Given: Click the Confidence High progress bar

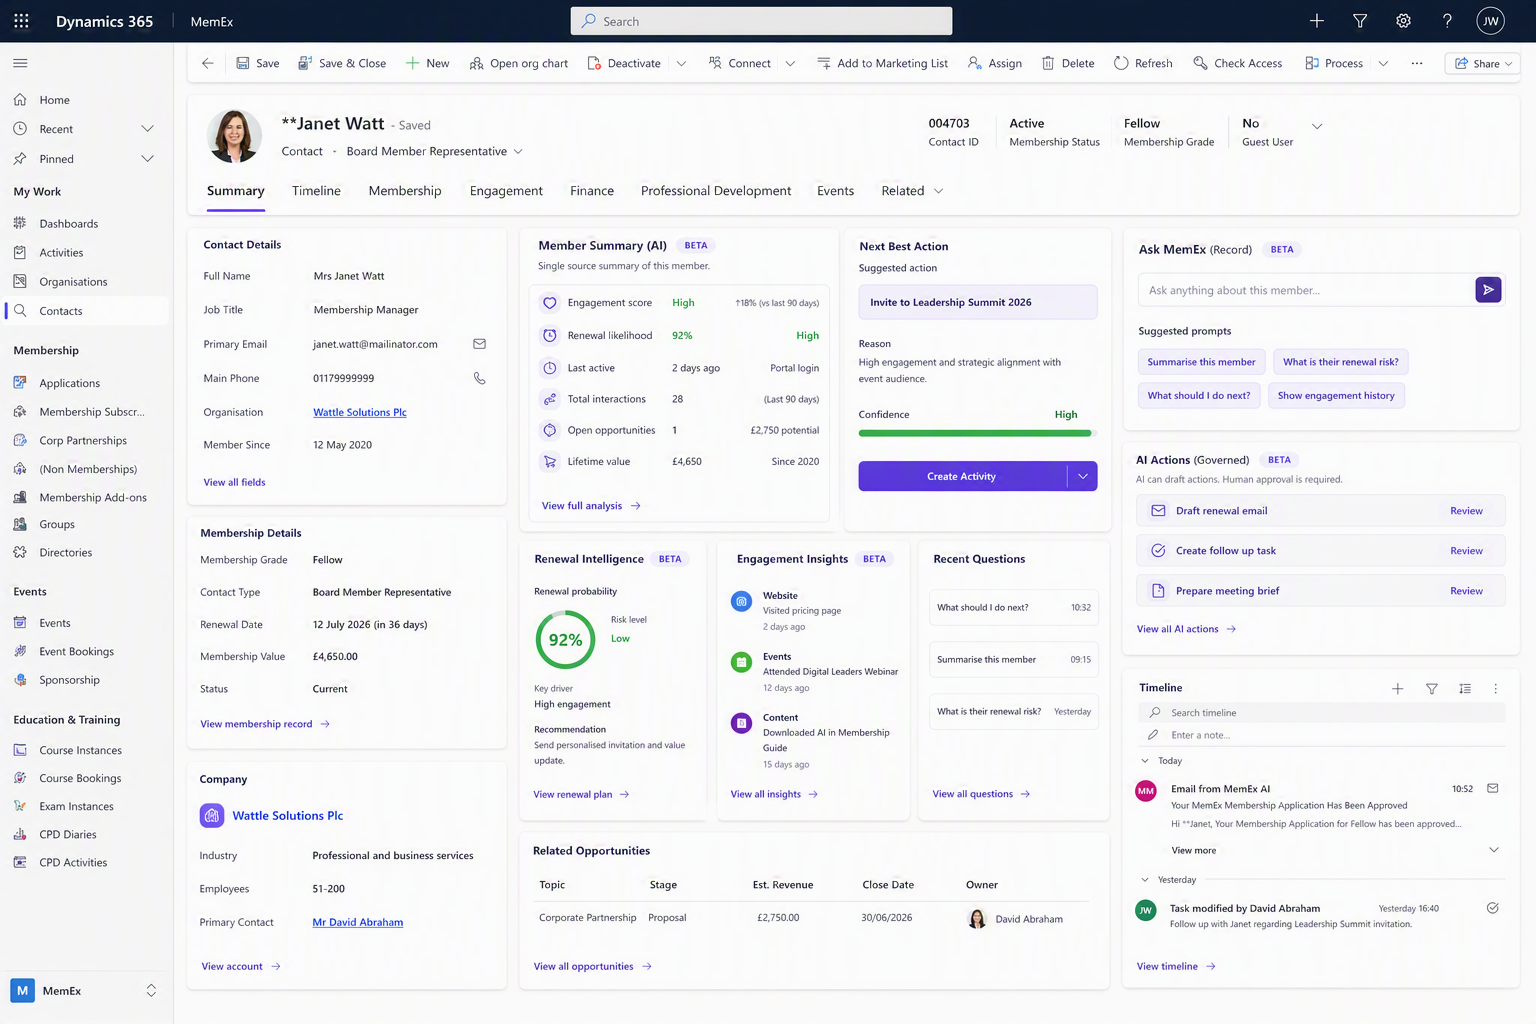Looking at the screenshot, I should click(x=978, y=433).
